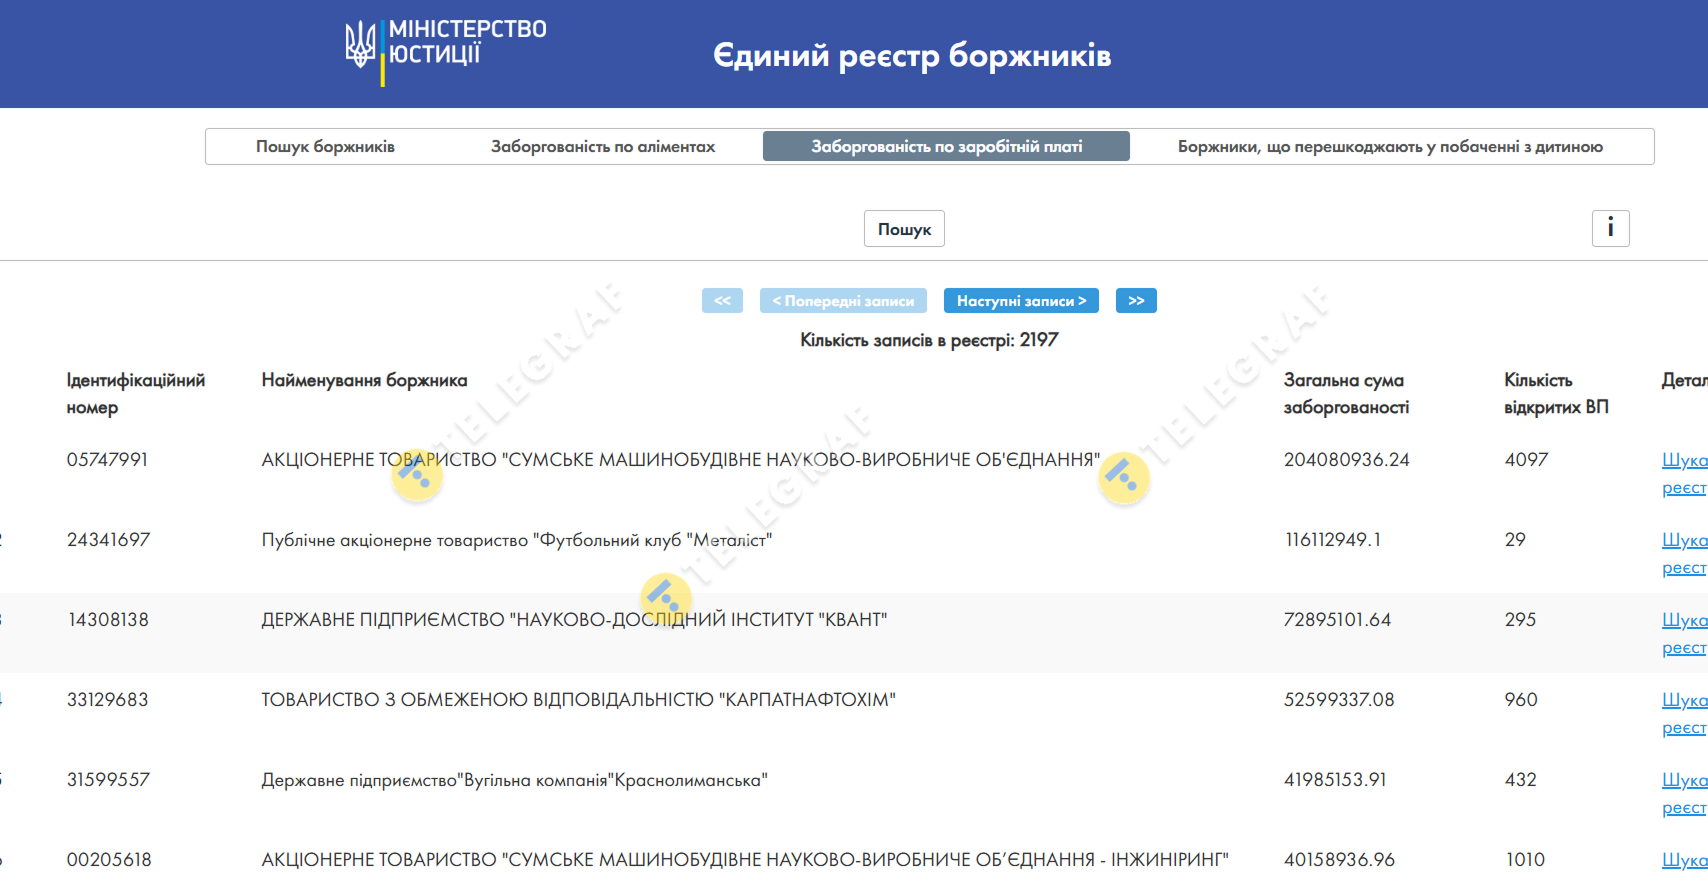
Task: Click debt amount 52599337.08
Action: (1339, 700)
